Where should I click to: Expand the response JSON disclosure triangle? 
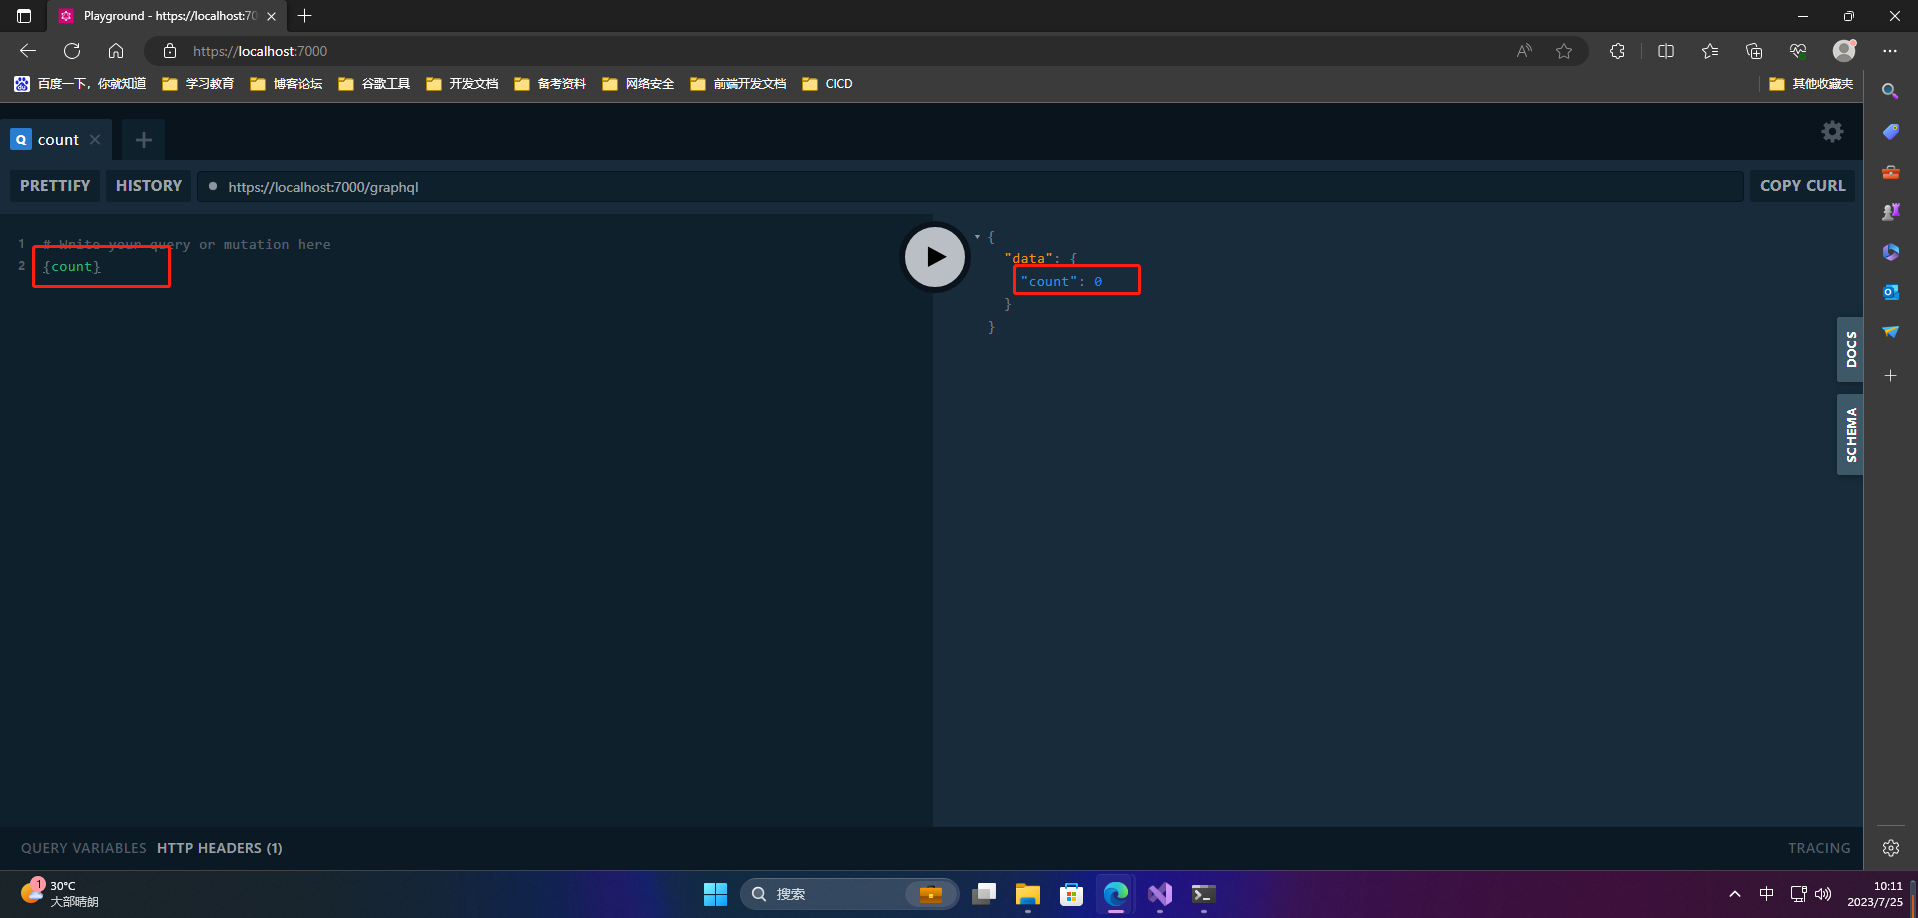pos(977,236)
